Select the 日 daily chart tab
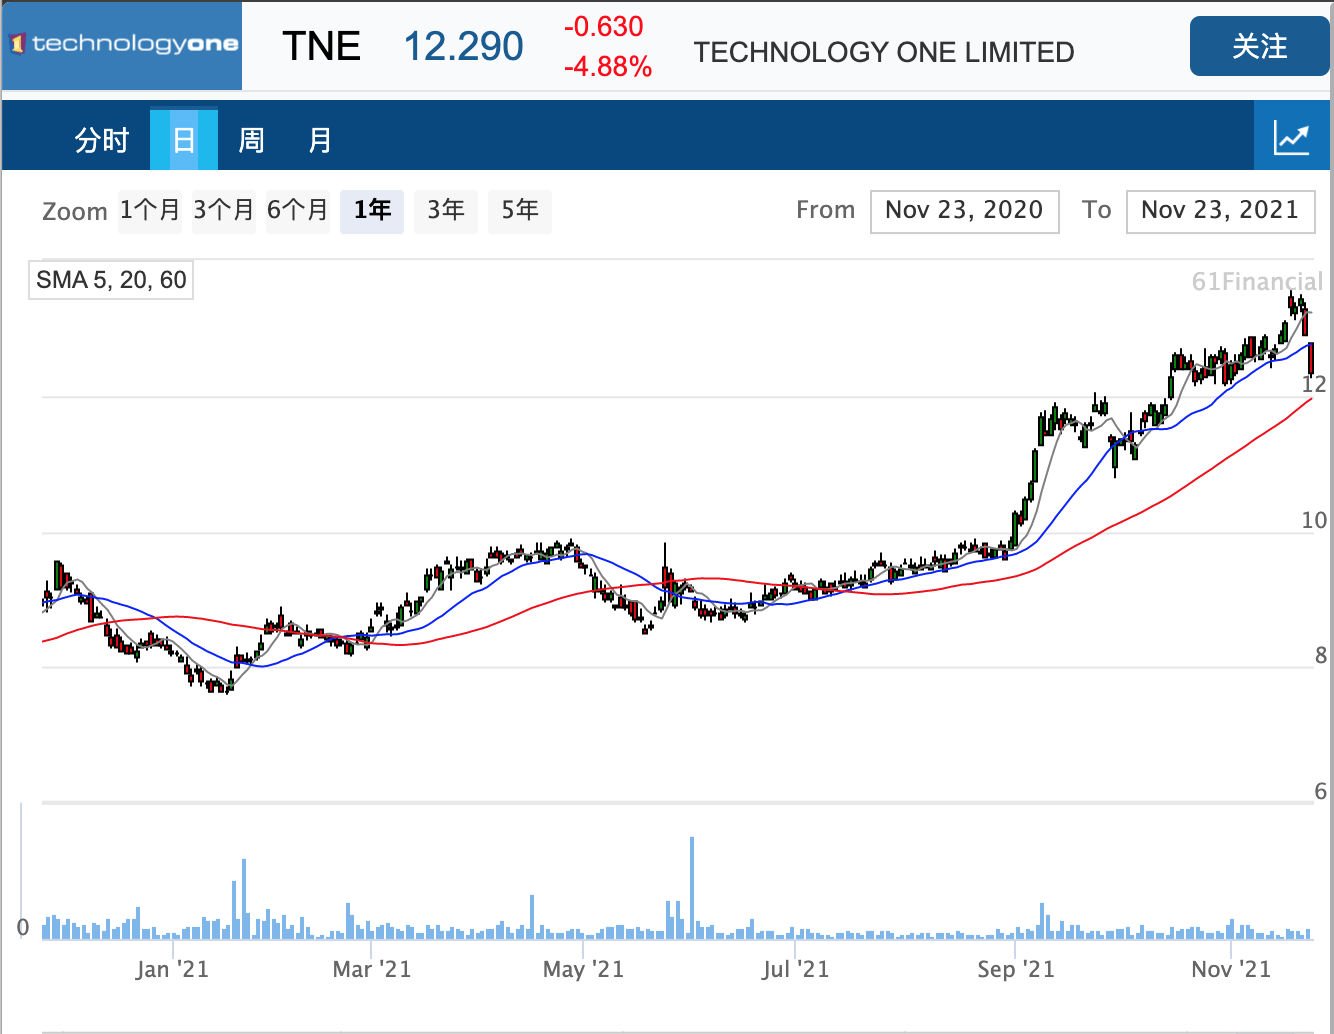1334x1034 pixels. click(x=184, y=140)
